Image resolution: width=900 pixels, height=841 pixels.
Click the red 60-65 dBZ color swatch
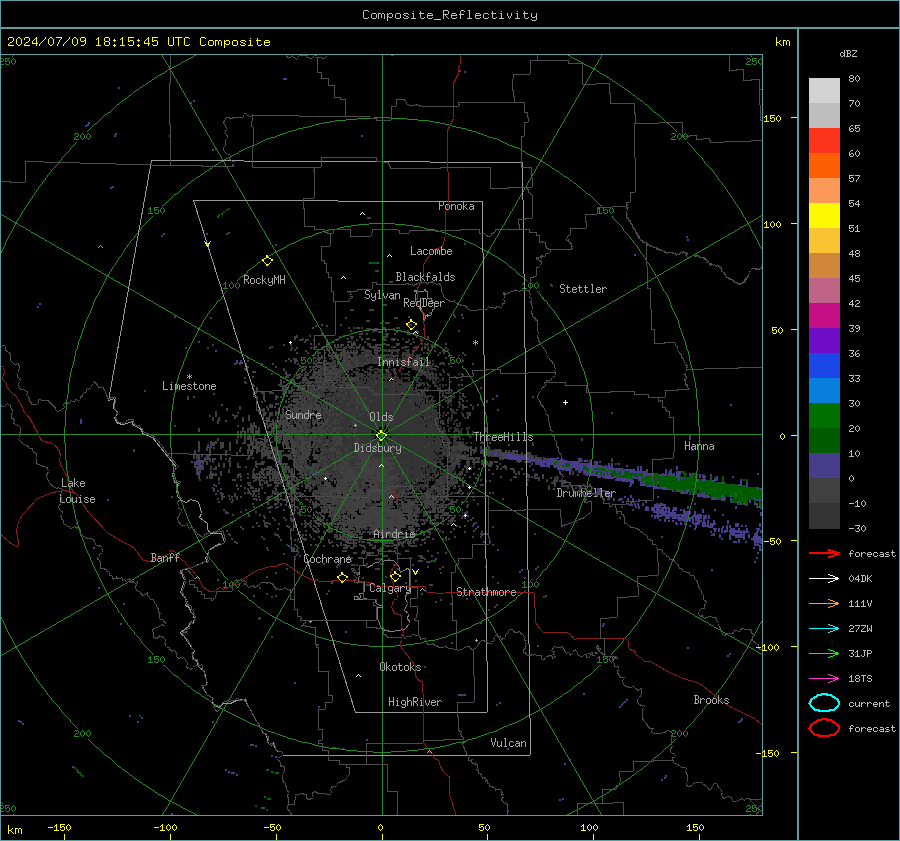point(824,141)
